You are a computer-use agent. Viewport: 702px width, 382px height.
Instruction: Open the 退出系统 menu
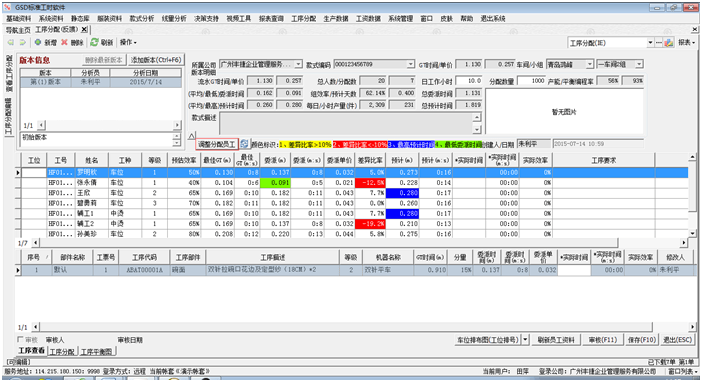493,19
